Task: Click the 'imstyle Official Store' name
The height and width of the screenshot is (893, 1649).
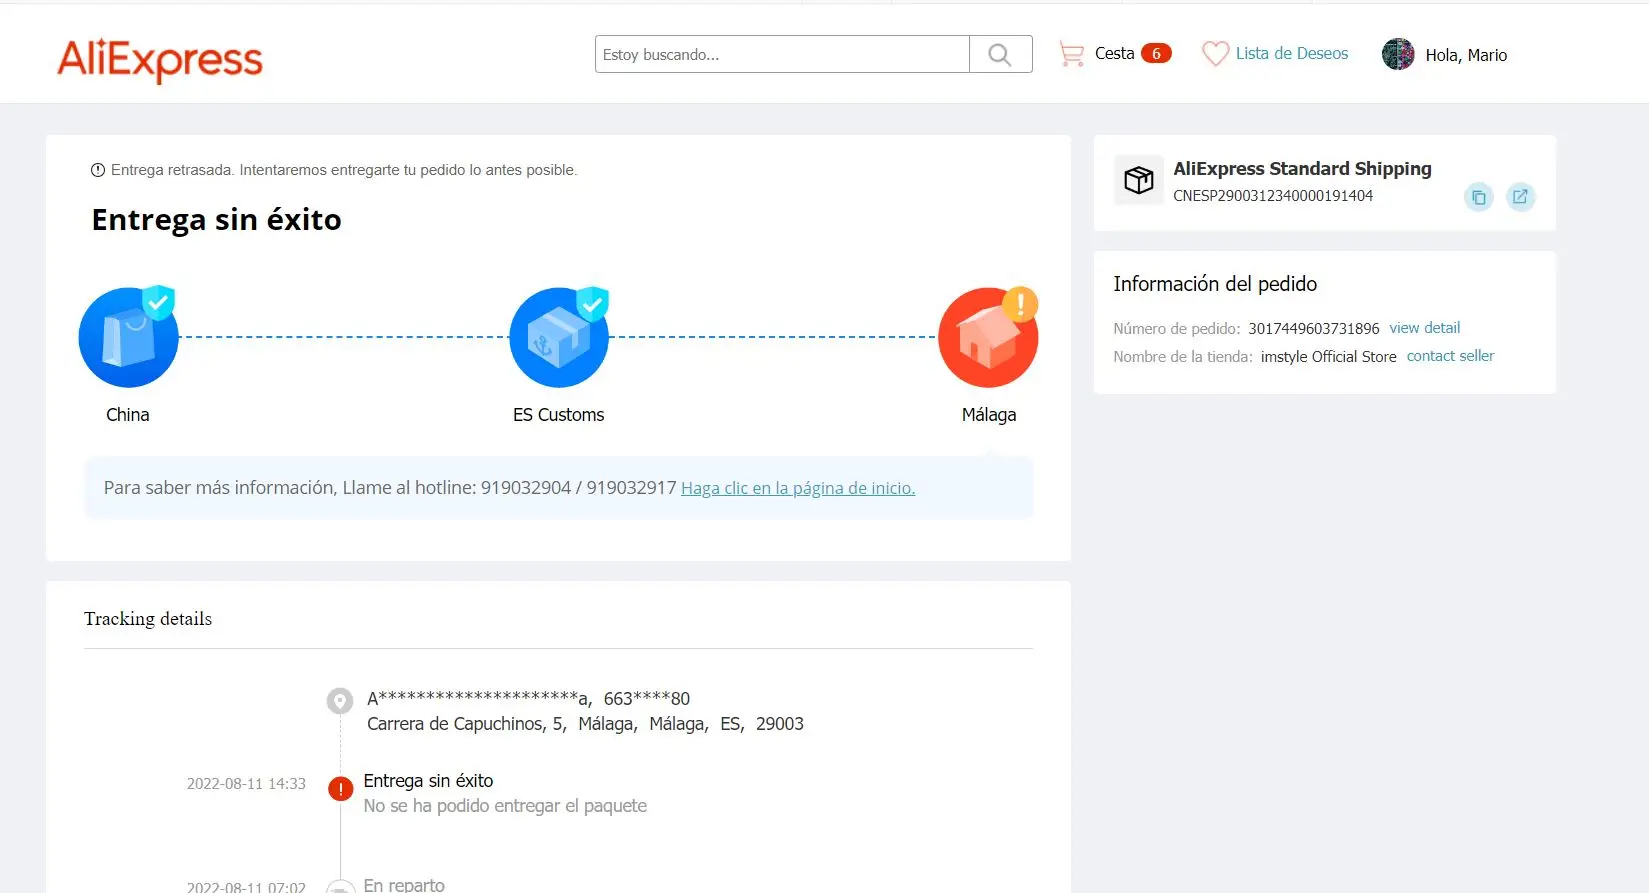Action: tap(1329, 357)
